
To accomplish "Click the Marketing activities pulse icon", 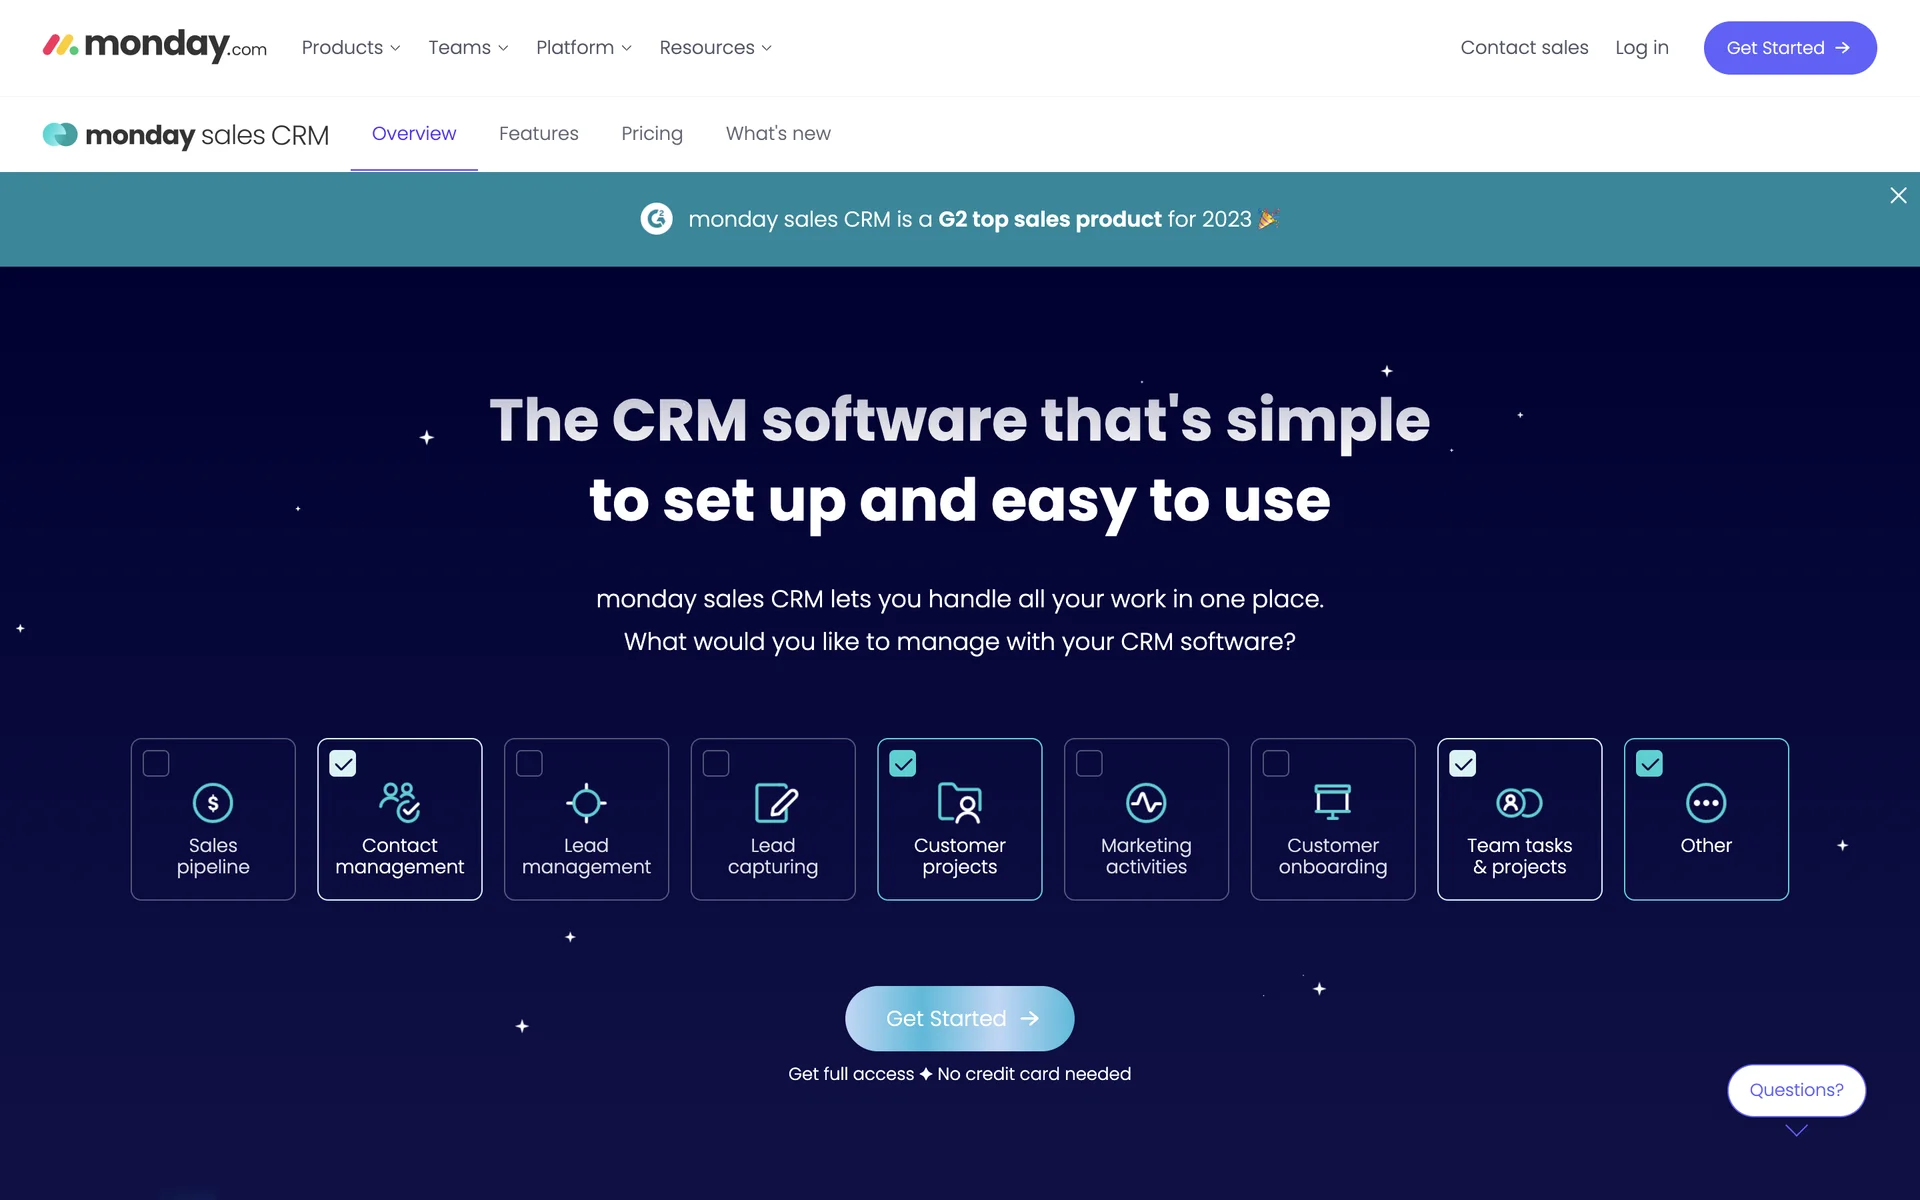I will 1146,802.
